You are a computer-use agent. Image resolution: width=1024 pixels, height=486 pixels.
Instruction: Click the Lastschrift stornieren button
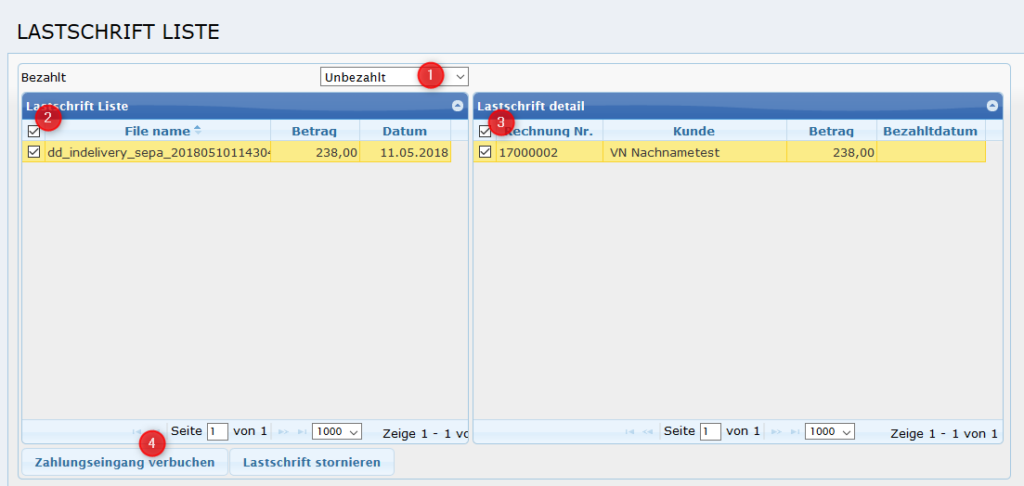coord(311,462)
